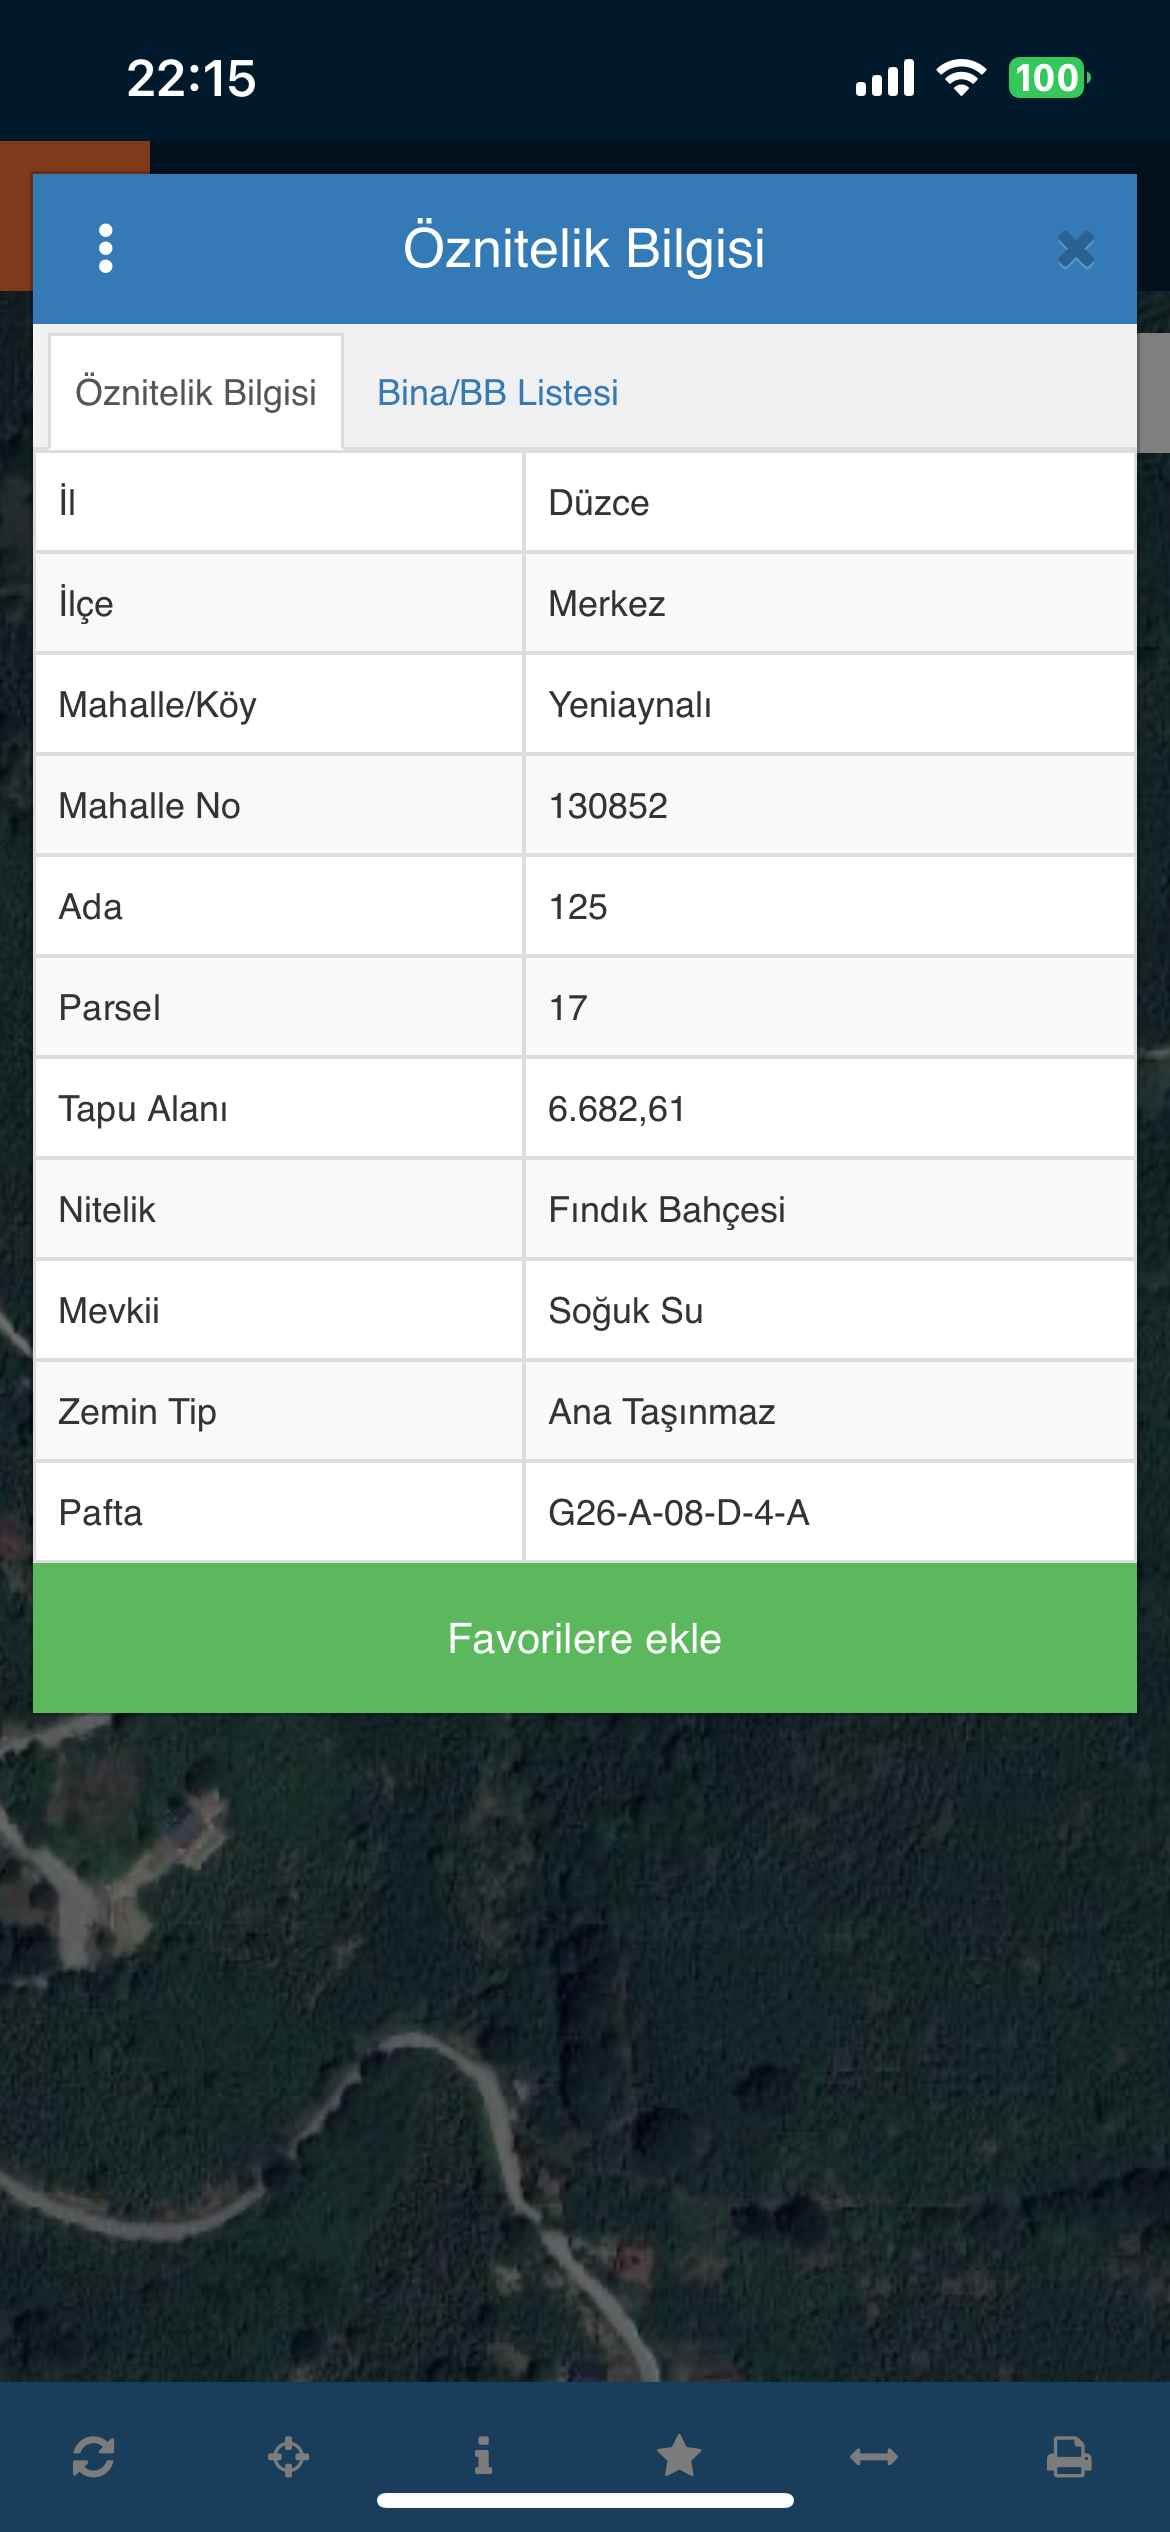1170x2532 pixels.
Task: Tap the Ana Taşınmaz zemin tip value
Action: [661, 1412]
